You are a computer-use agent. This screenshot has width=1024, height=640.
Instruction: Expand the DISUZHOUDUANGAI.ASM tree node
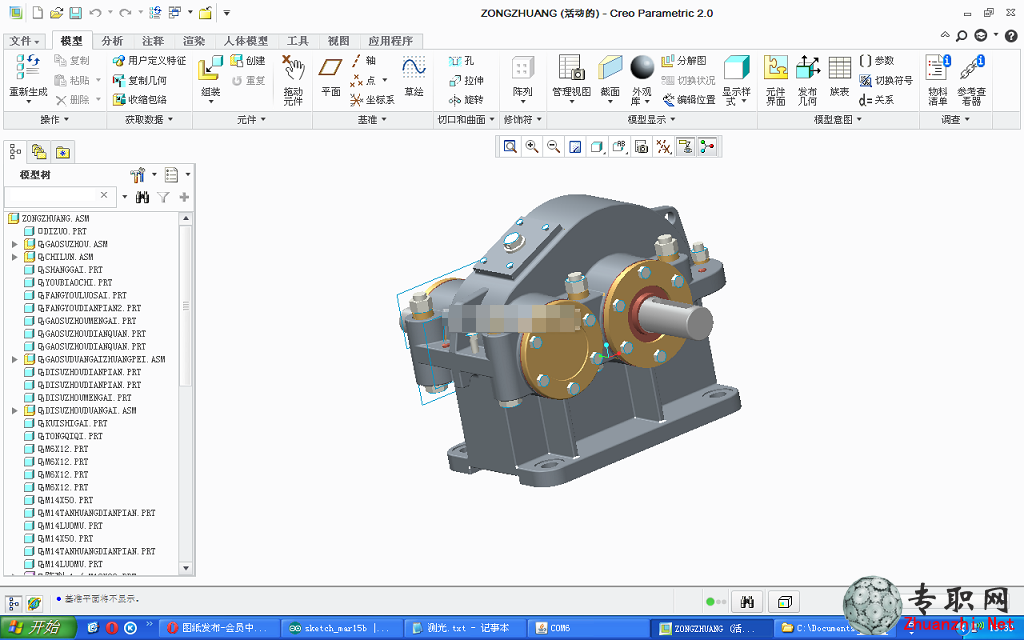pos(14,411)
